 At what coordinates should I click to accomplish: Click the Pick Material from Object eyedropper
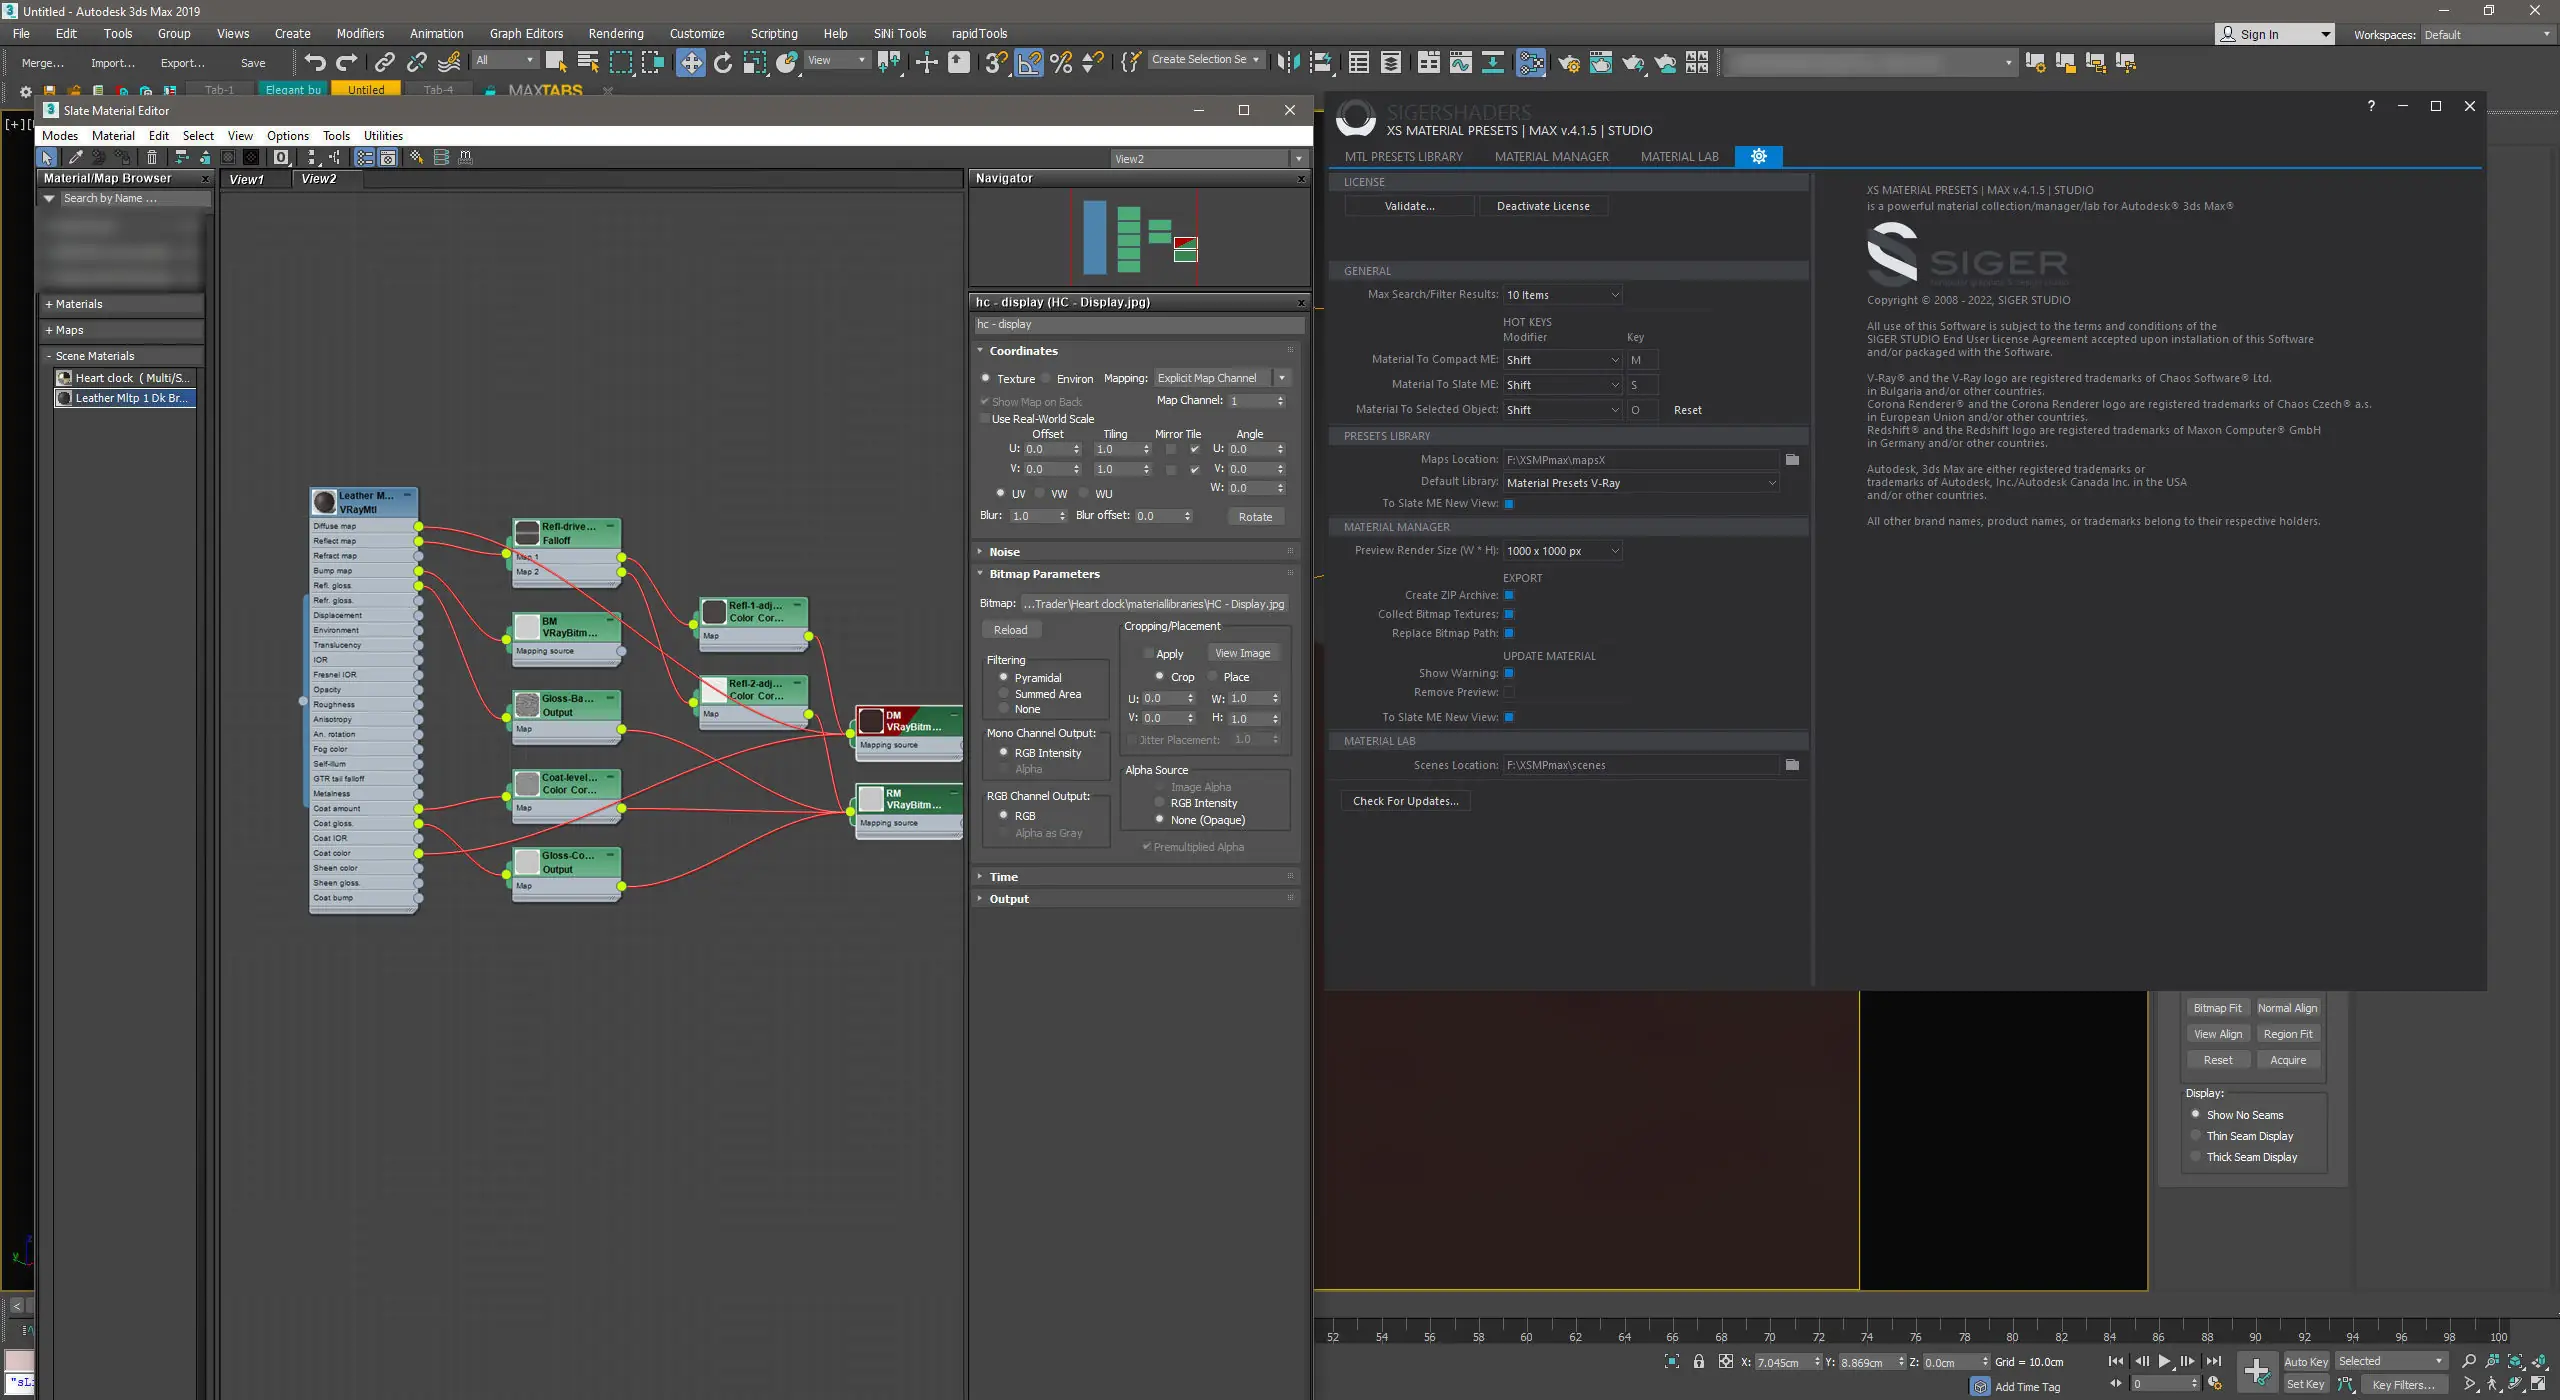[x=74, y=157]
